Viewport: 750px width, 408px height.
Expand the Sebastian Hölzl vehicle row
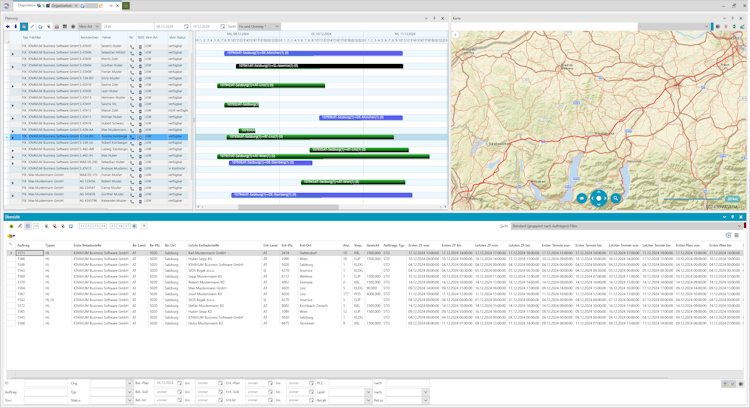pyautogui.click(x=12, y=54)
